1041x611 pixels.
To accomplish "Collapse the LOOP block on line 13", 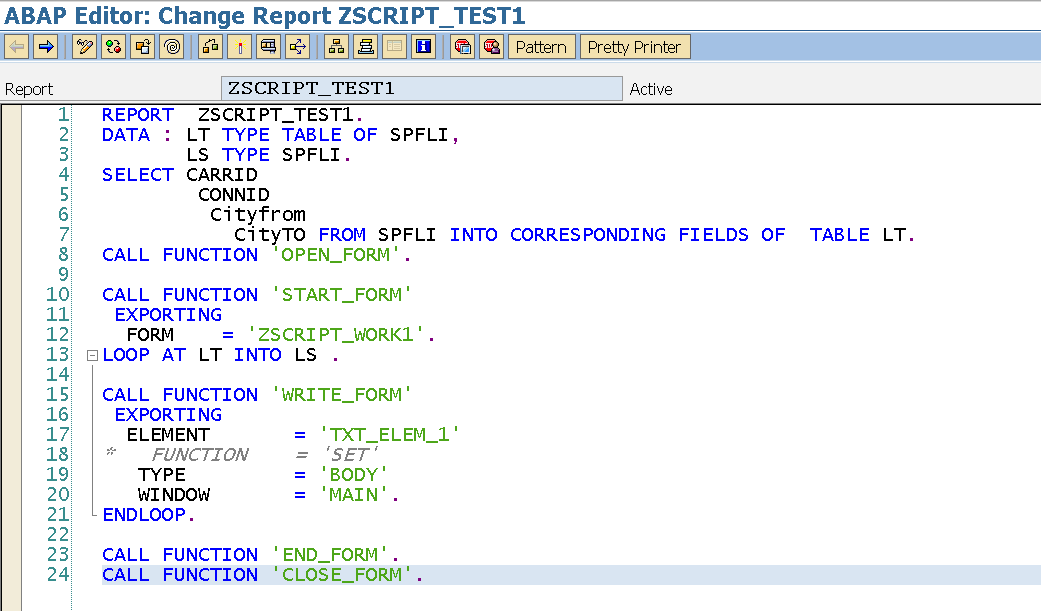I will pos(91,354).
